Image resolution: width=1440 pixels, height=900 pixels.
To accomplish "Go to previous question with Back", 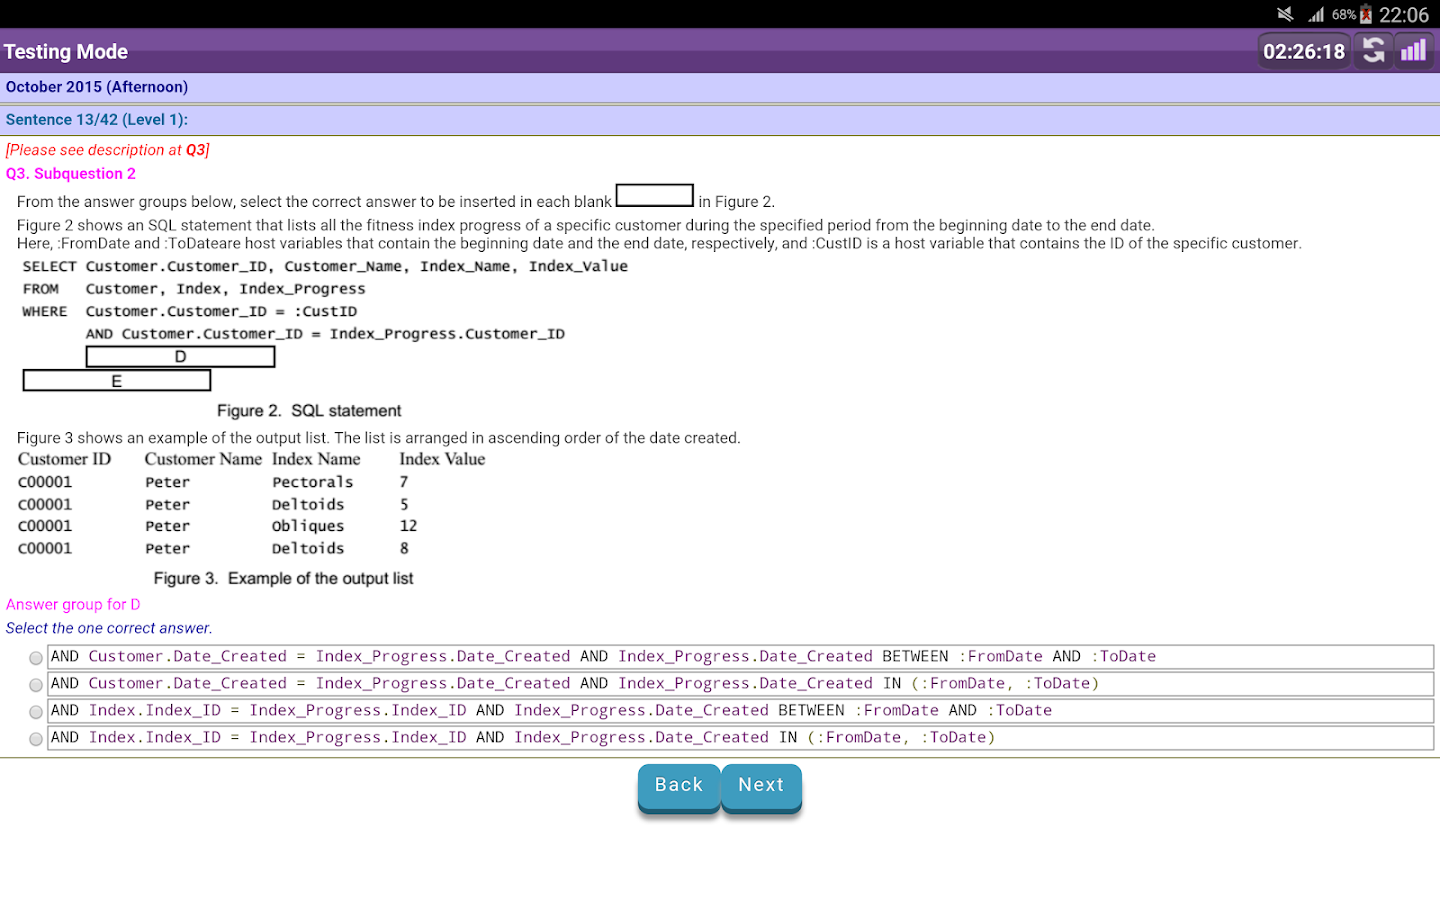I will point(679,788).
